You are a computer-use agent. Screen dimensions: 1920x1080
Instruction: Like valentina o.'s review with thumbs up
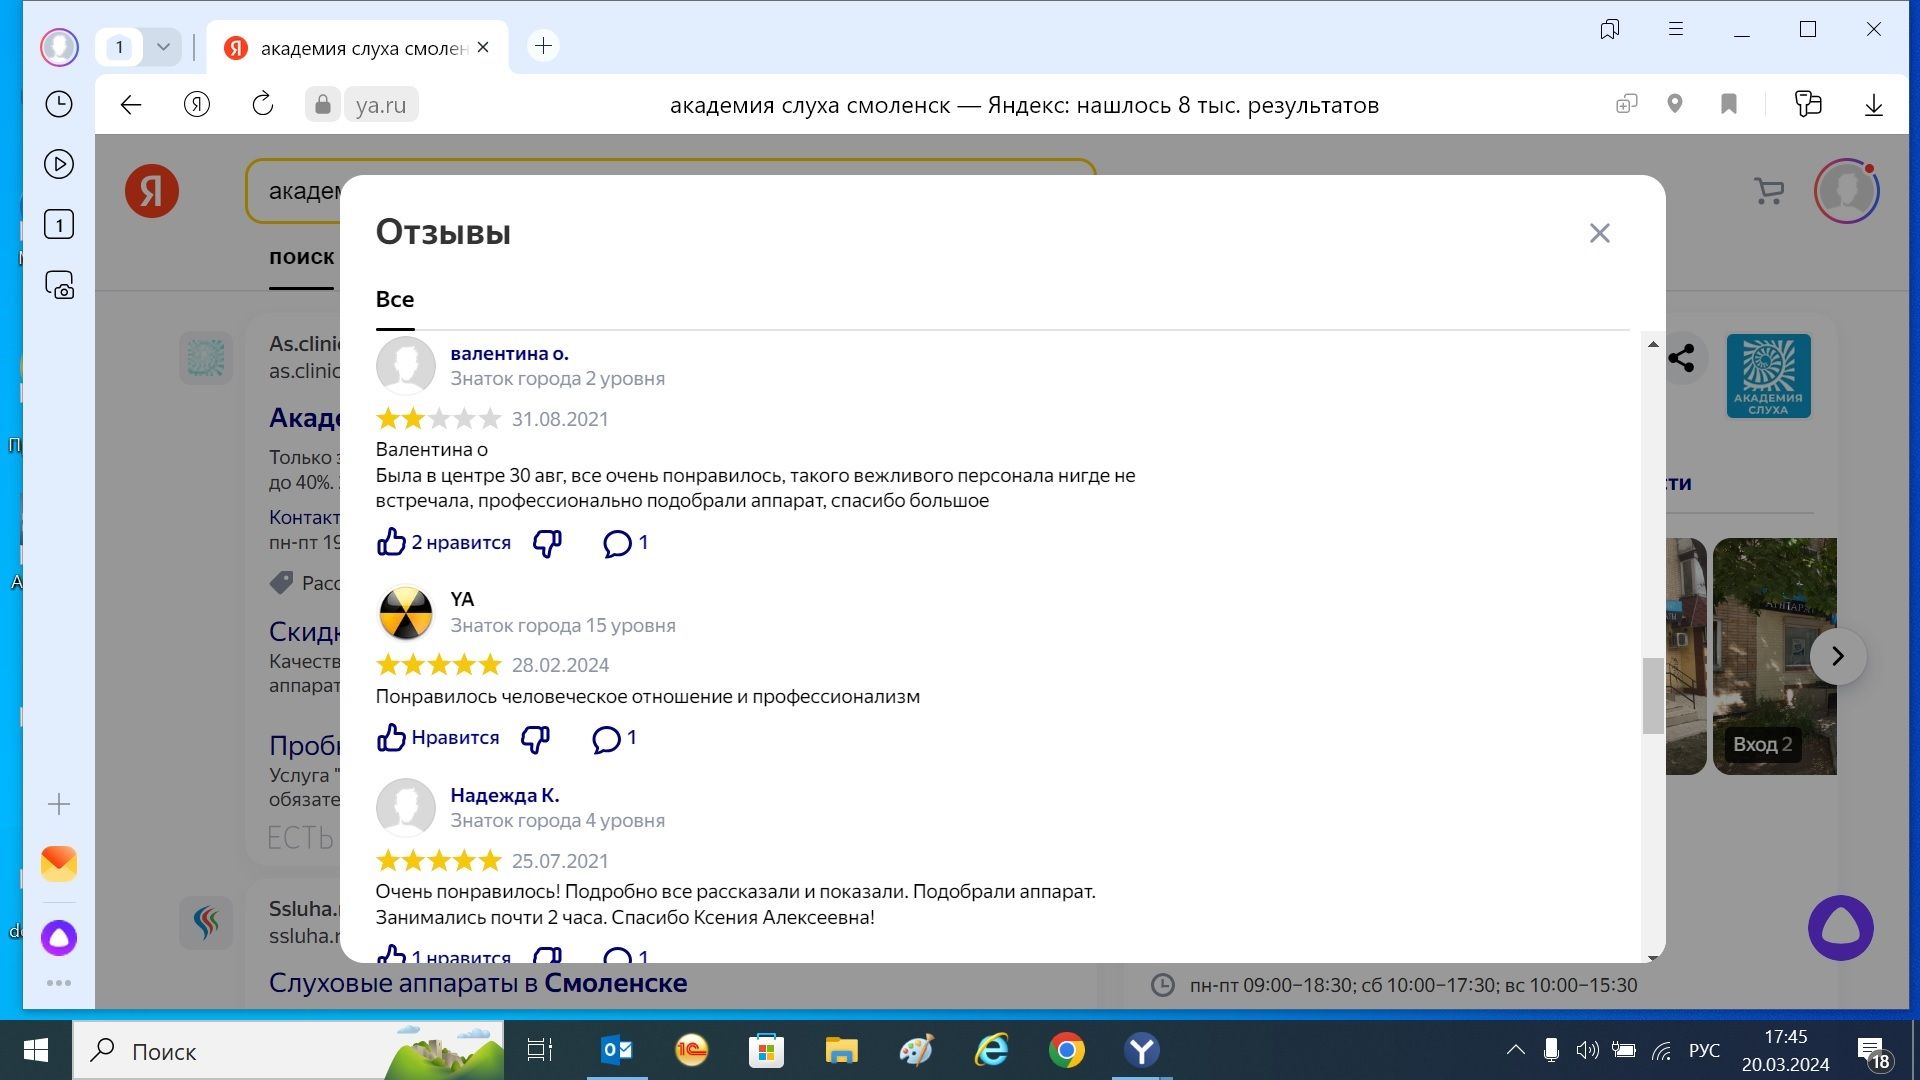point(391,542)
